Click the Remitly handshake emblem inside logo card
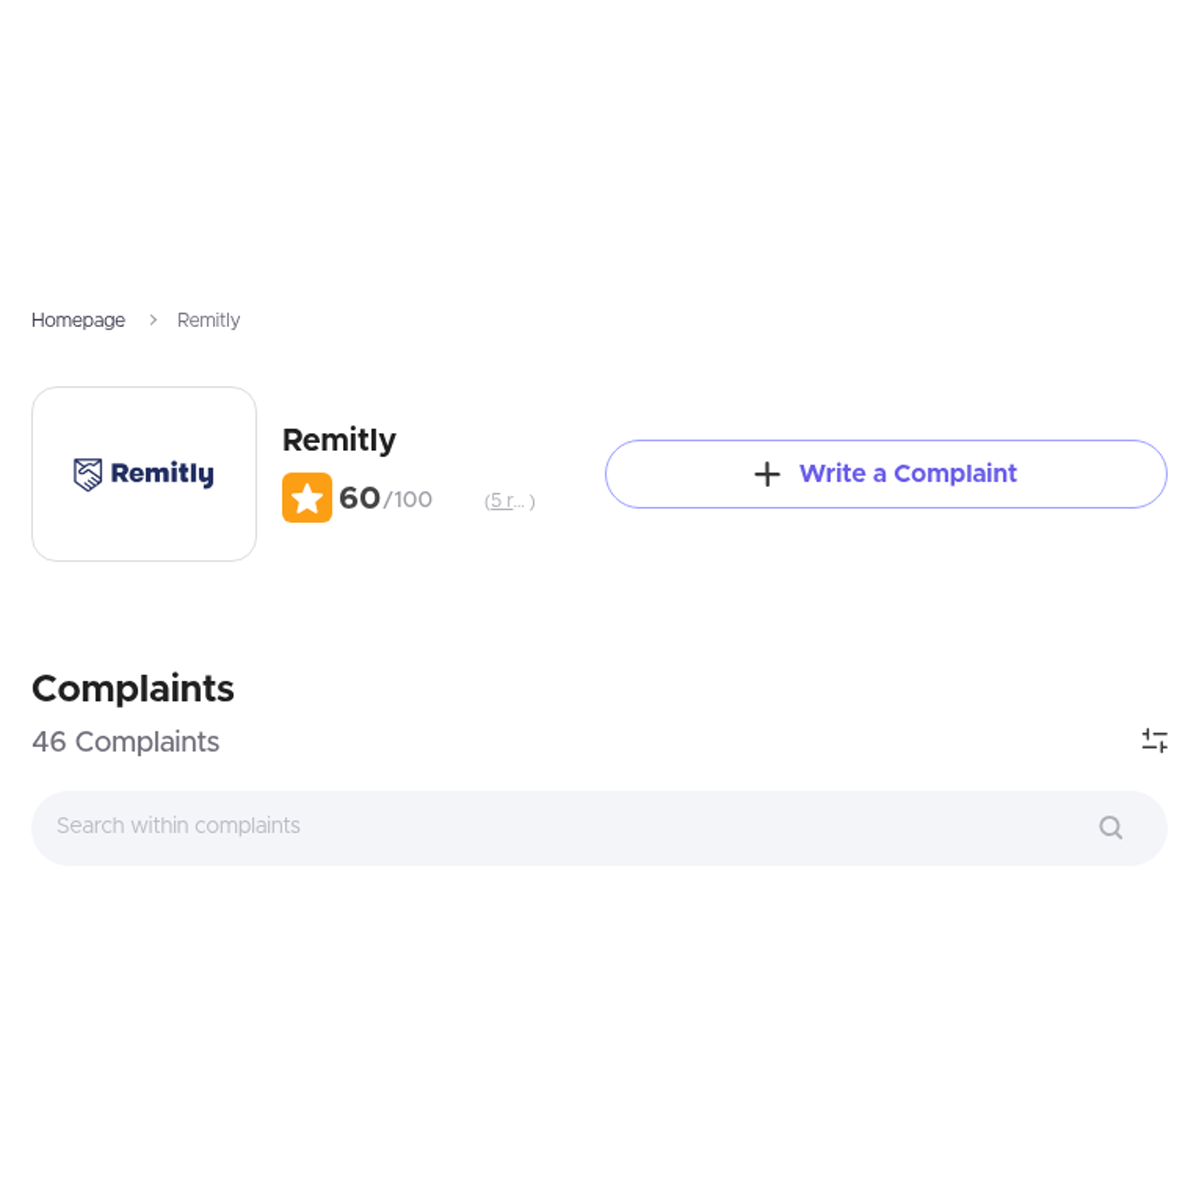This screenshot has width=1200, height=1200. pyautogui.click(x=88, y=473)
